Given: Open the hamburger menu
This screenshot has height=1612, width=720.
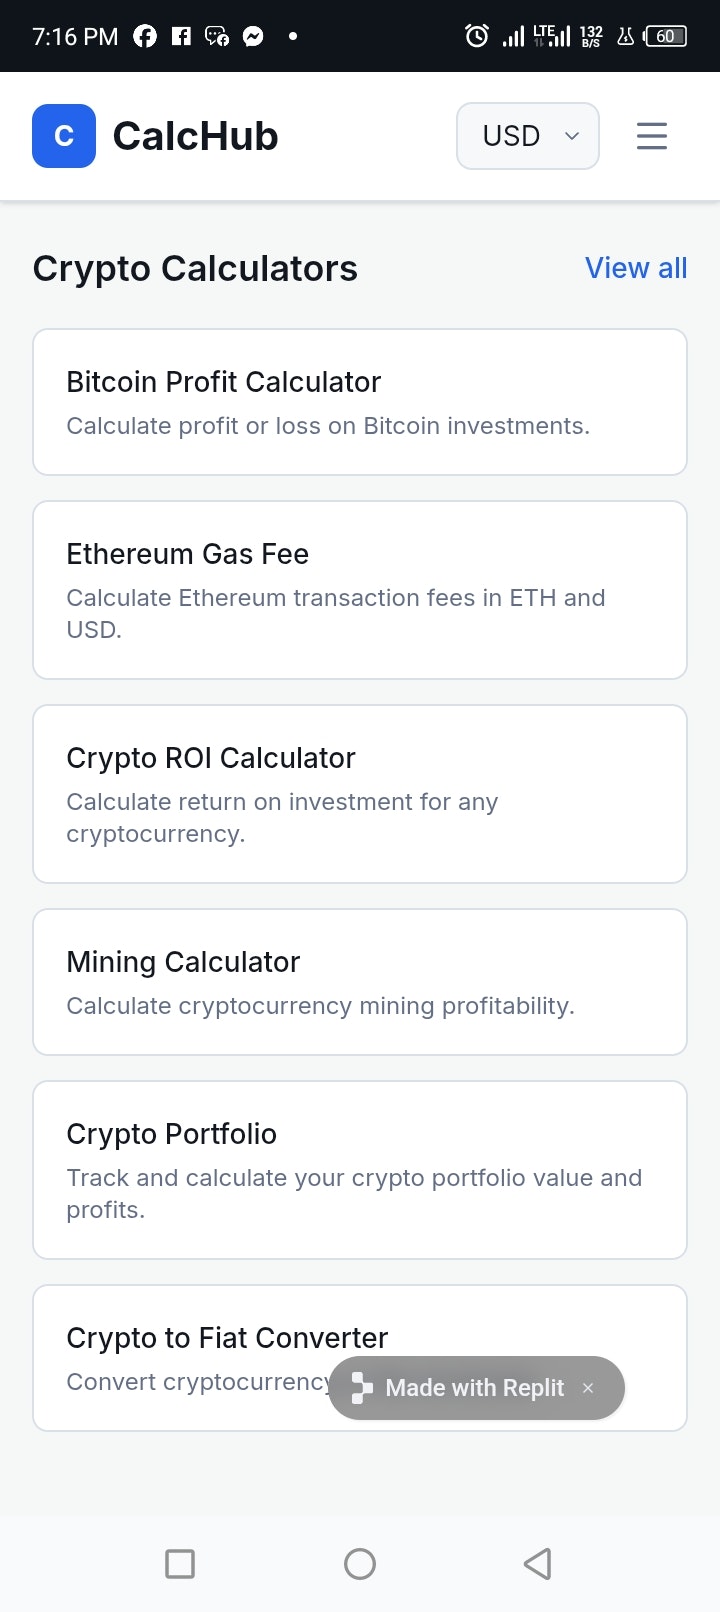Looking at the screenshot, I should click(652, 136).
